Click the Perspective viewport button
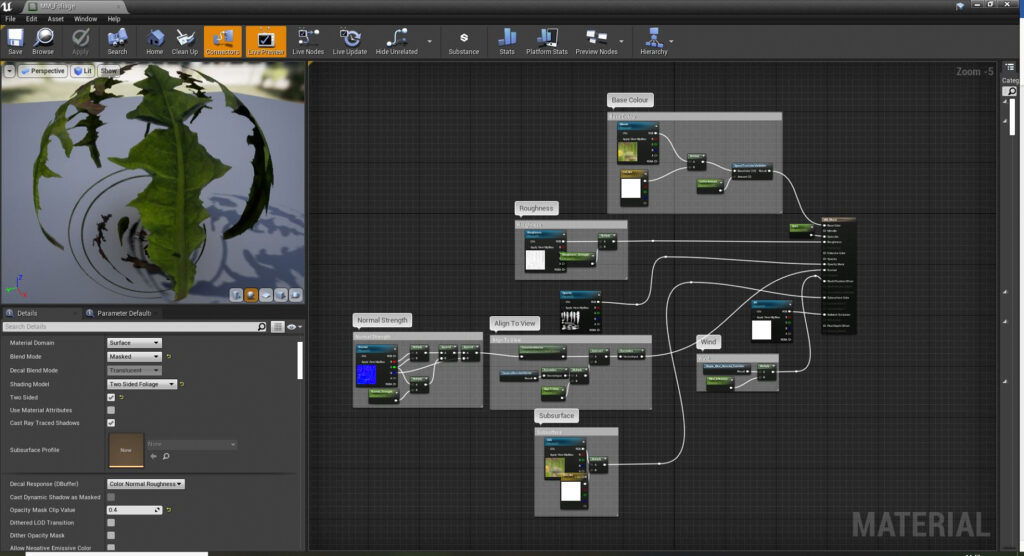 click(42, 71)
